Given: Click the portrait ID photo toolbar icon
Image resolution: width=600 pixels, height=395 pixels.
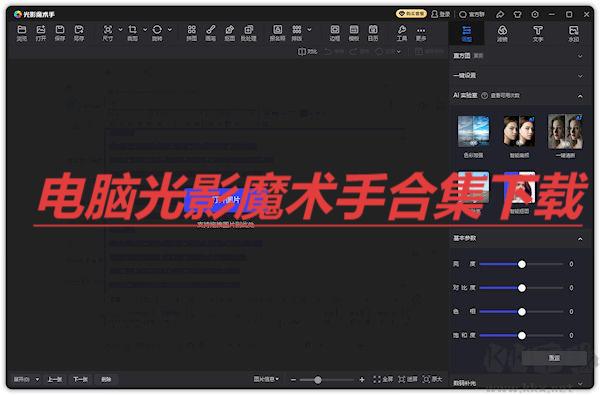Looking at the screenshot, I should tap(277, 33).
